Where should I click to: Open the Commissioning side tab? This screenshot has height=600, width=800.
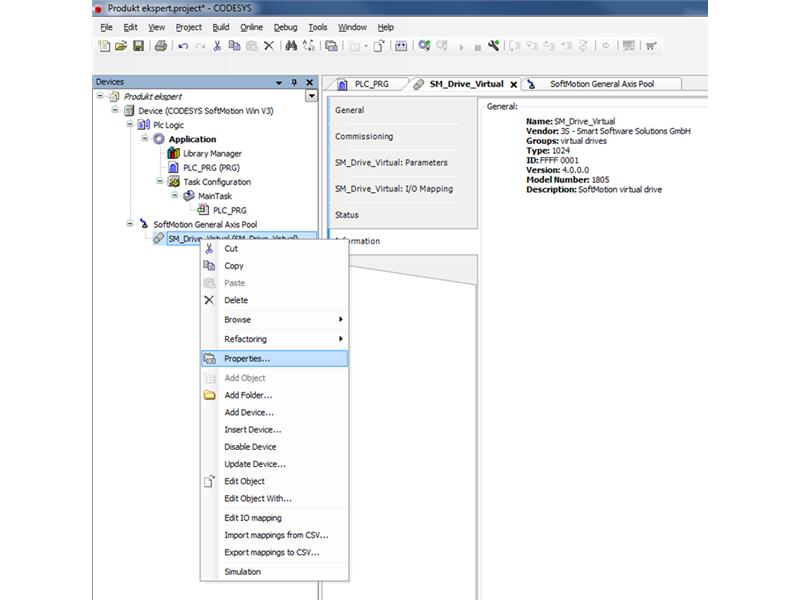point(403,136)
